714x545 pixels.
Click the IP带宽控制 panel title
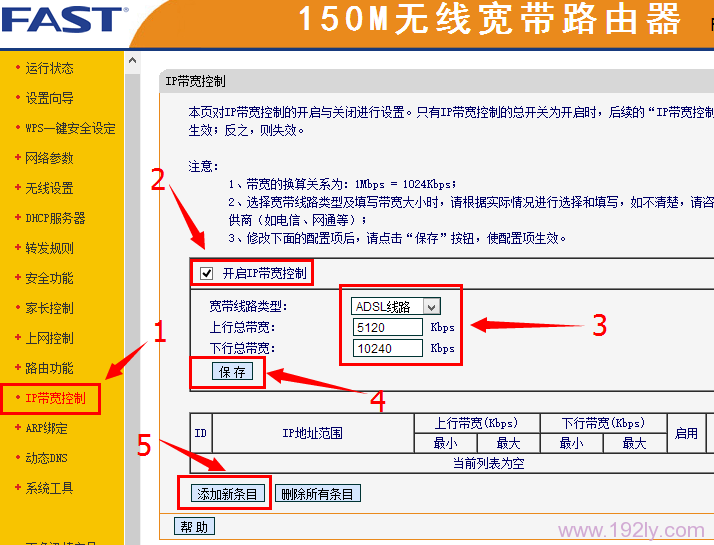click(195, 81)
